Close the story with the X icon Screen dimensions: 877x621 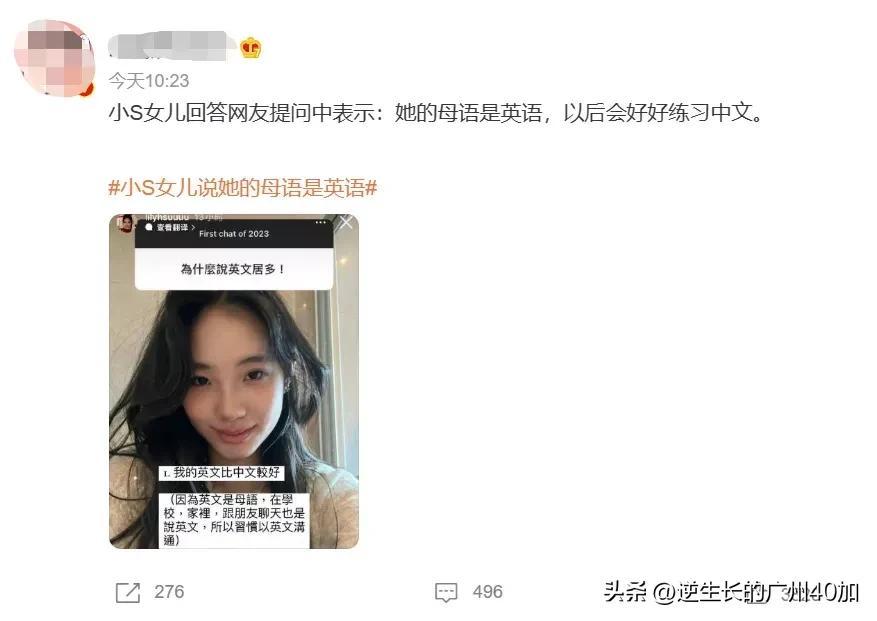[x=346, y=223]
